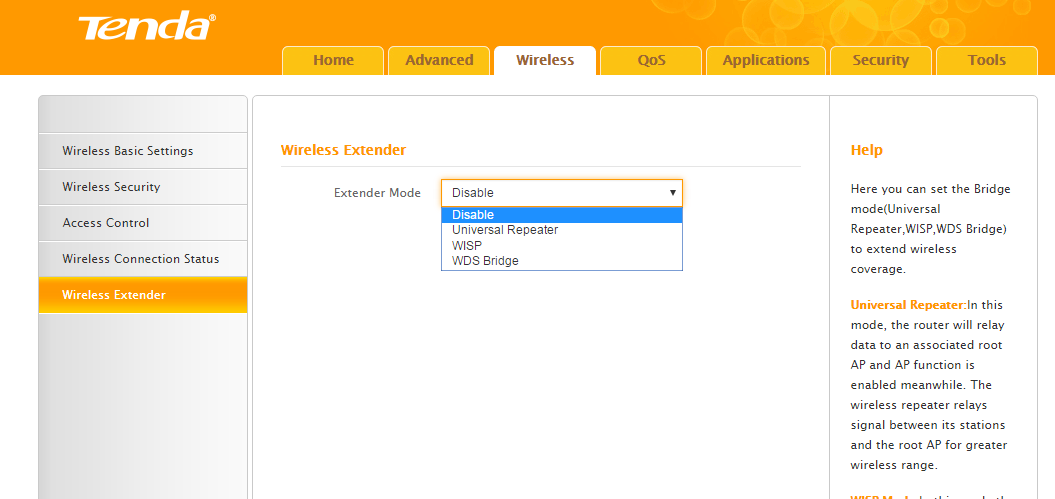Click the Help panel heading
The width and height of the screenshot is (1055, 499).
pos(866,150)
